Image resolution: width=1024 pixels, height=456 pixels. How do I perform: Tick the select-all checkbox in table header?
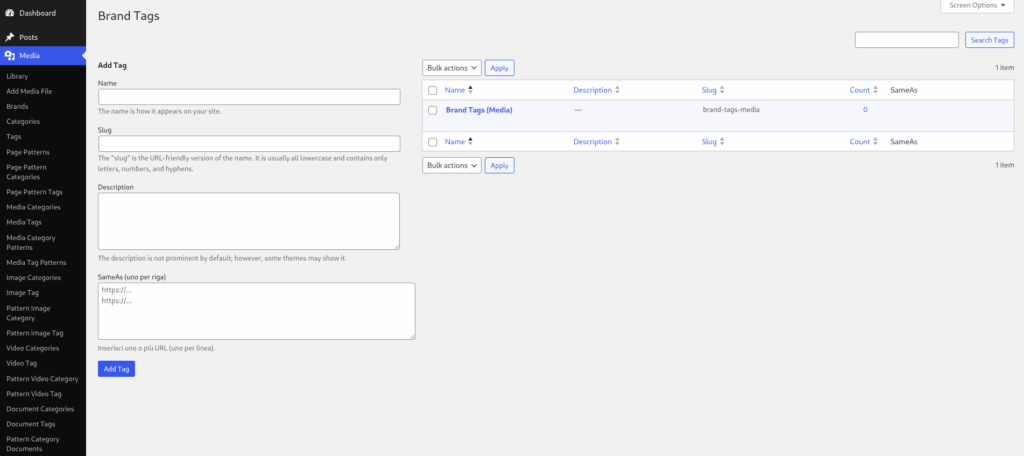432,90
